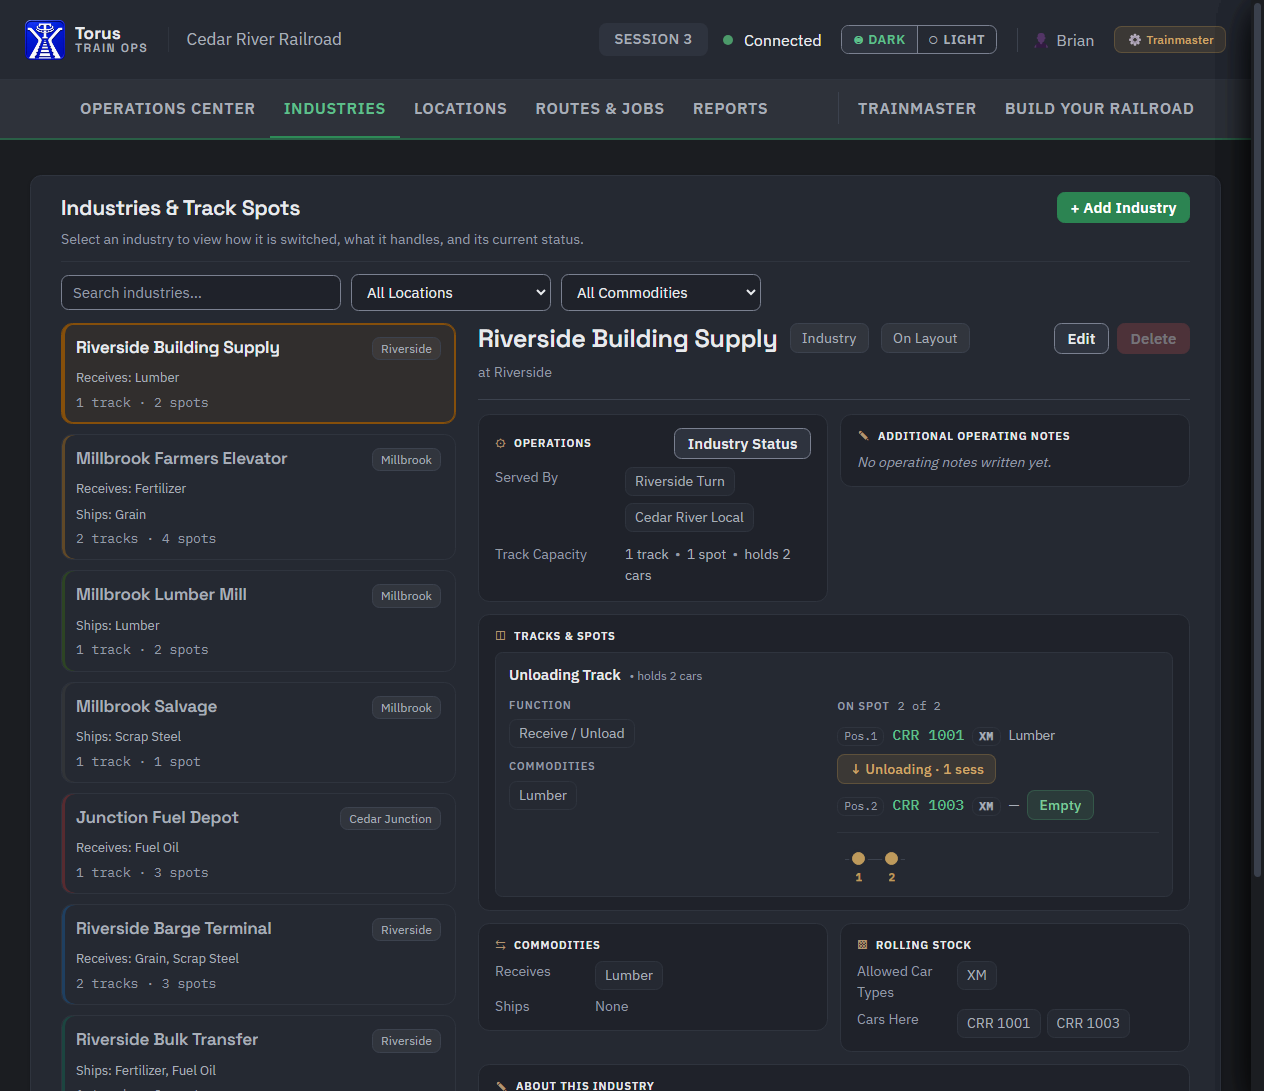
Task: Click the Search industries field
Action: [x=201, y=293]
